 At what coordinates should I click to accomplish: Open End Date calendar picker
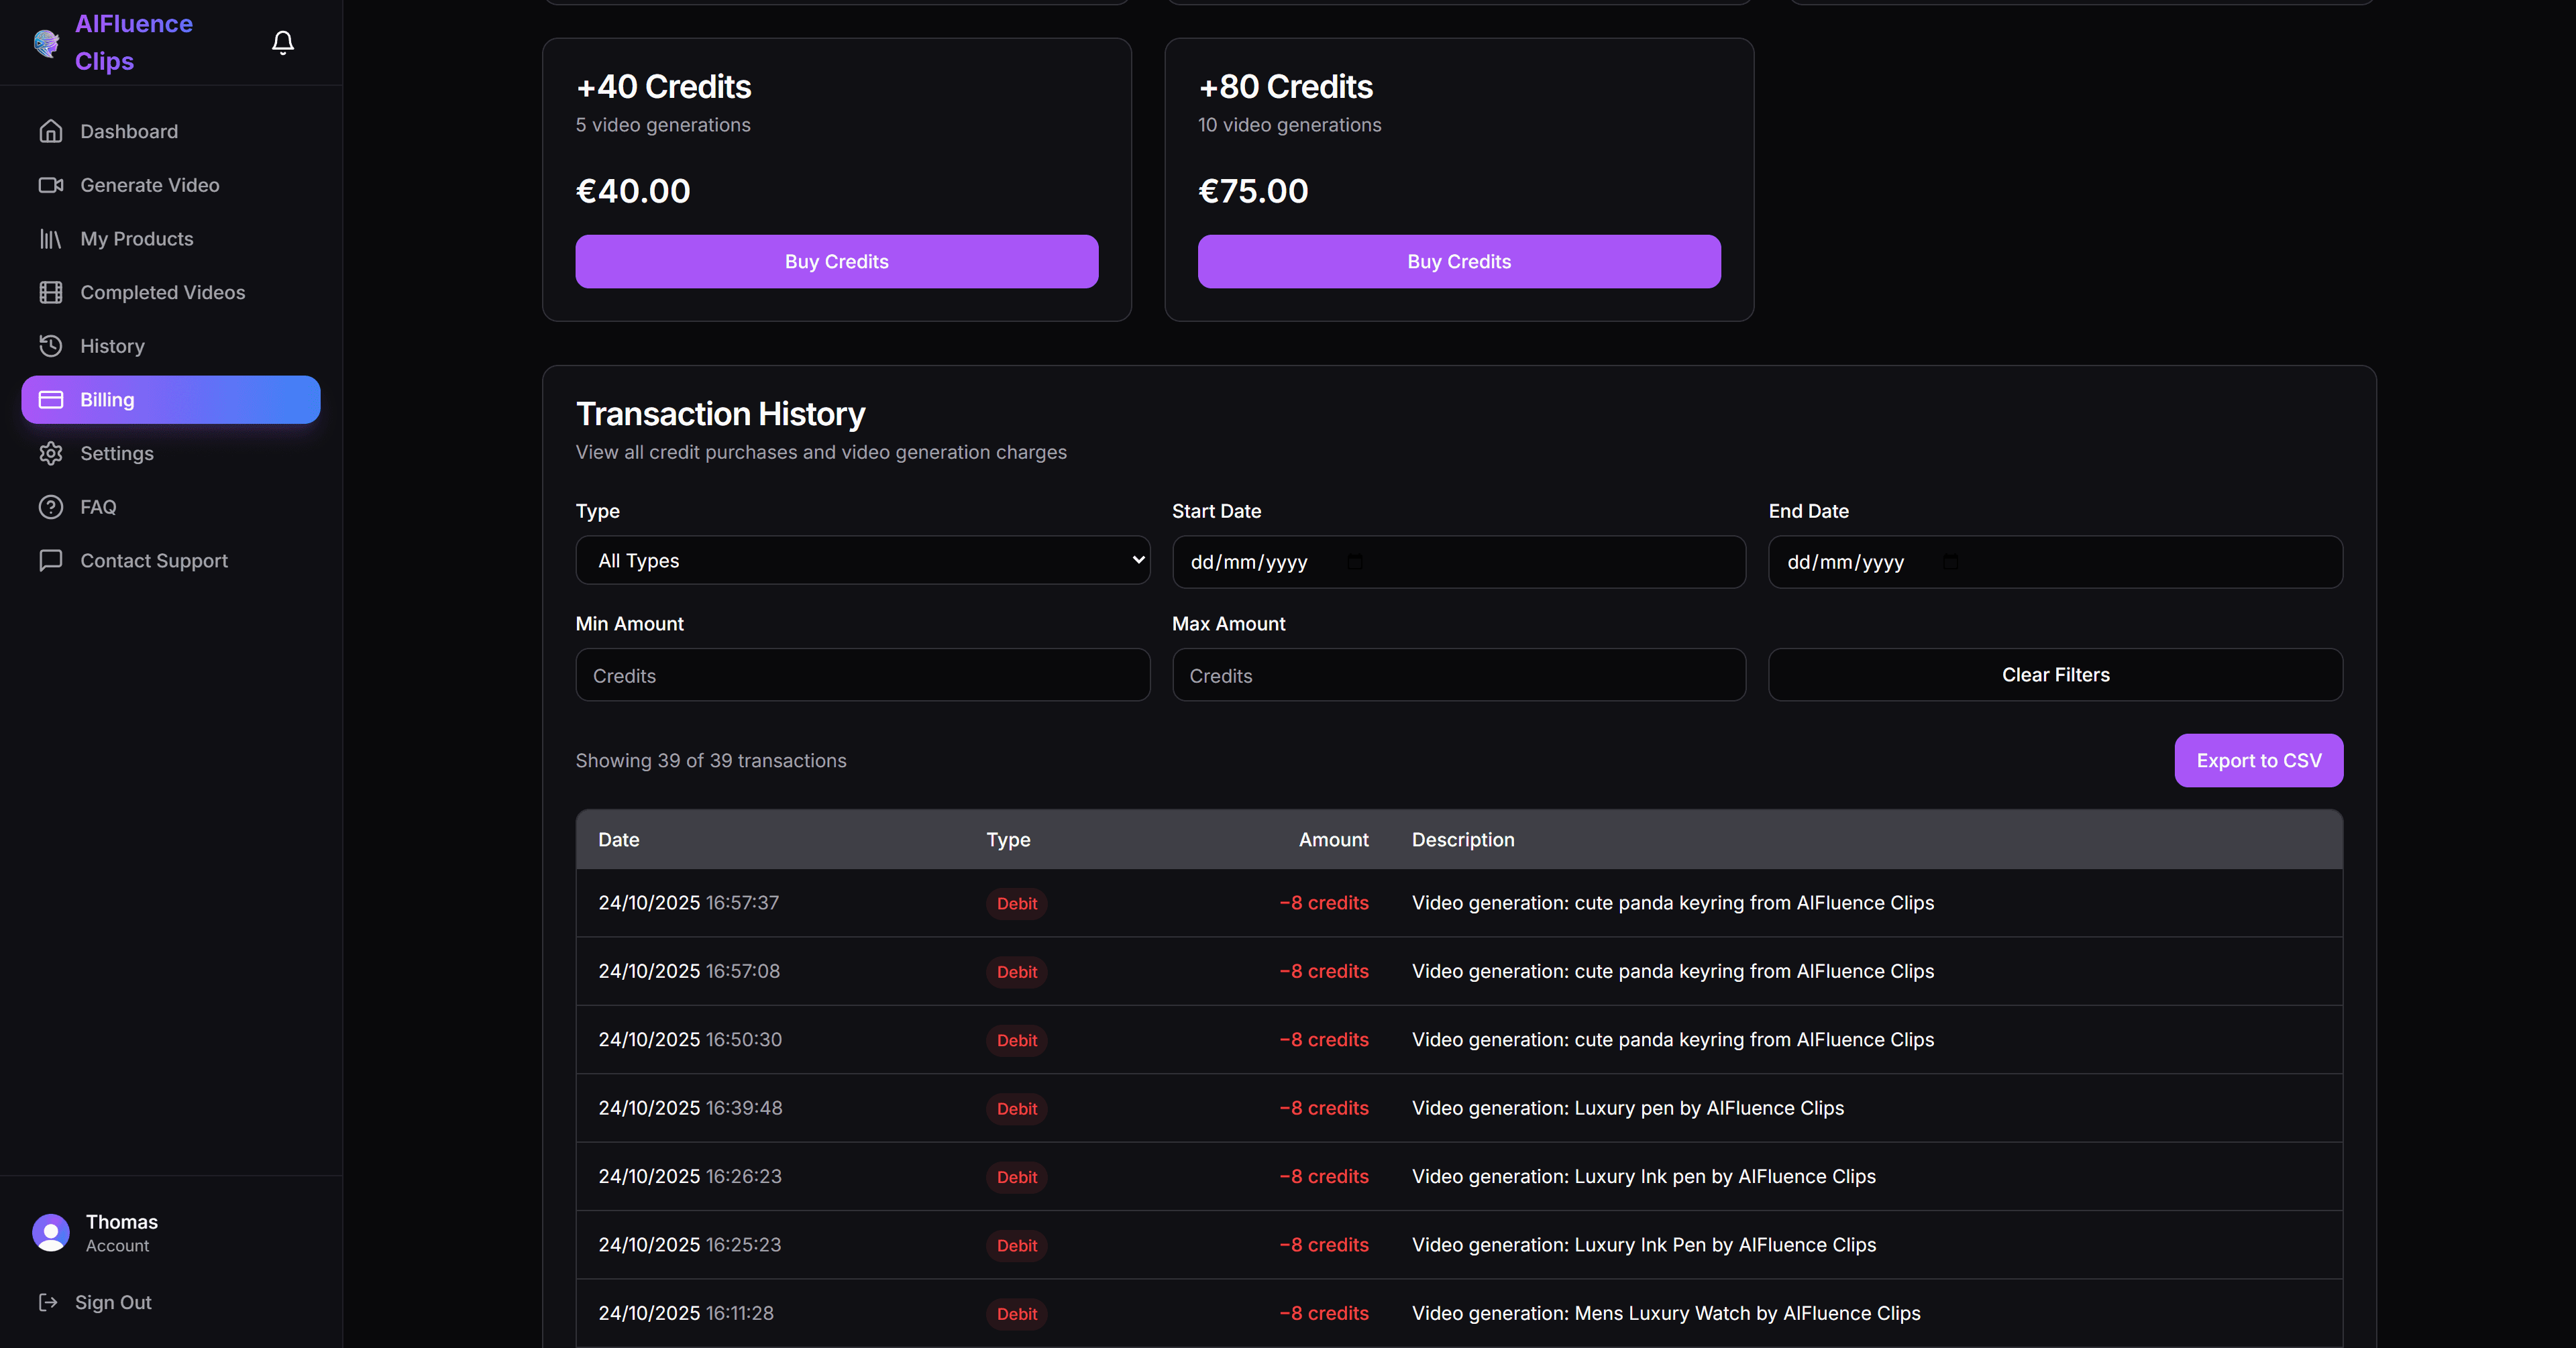1950,562
